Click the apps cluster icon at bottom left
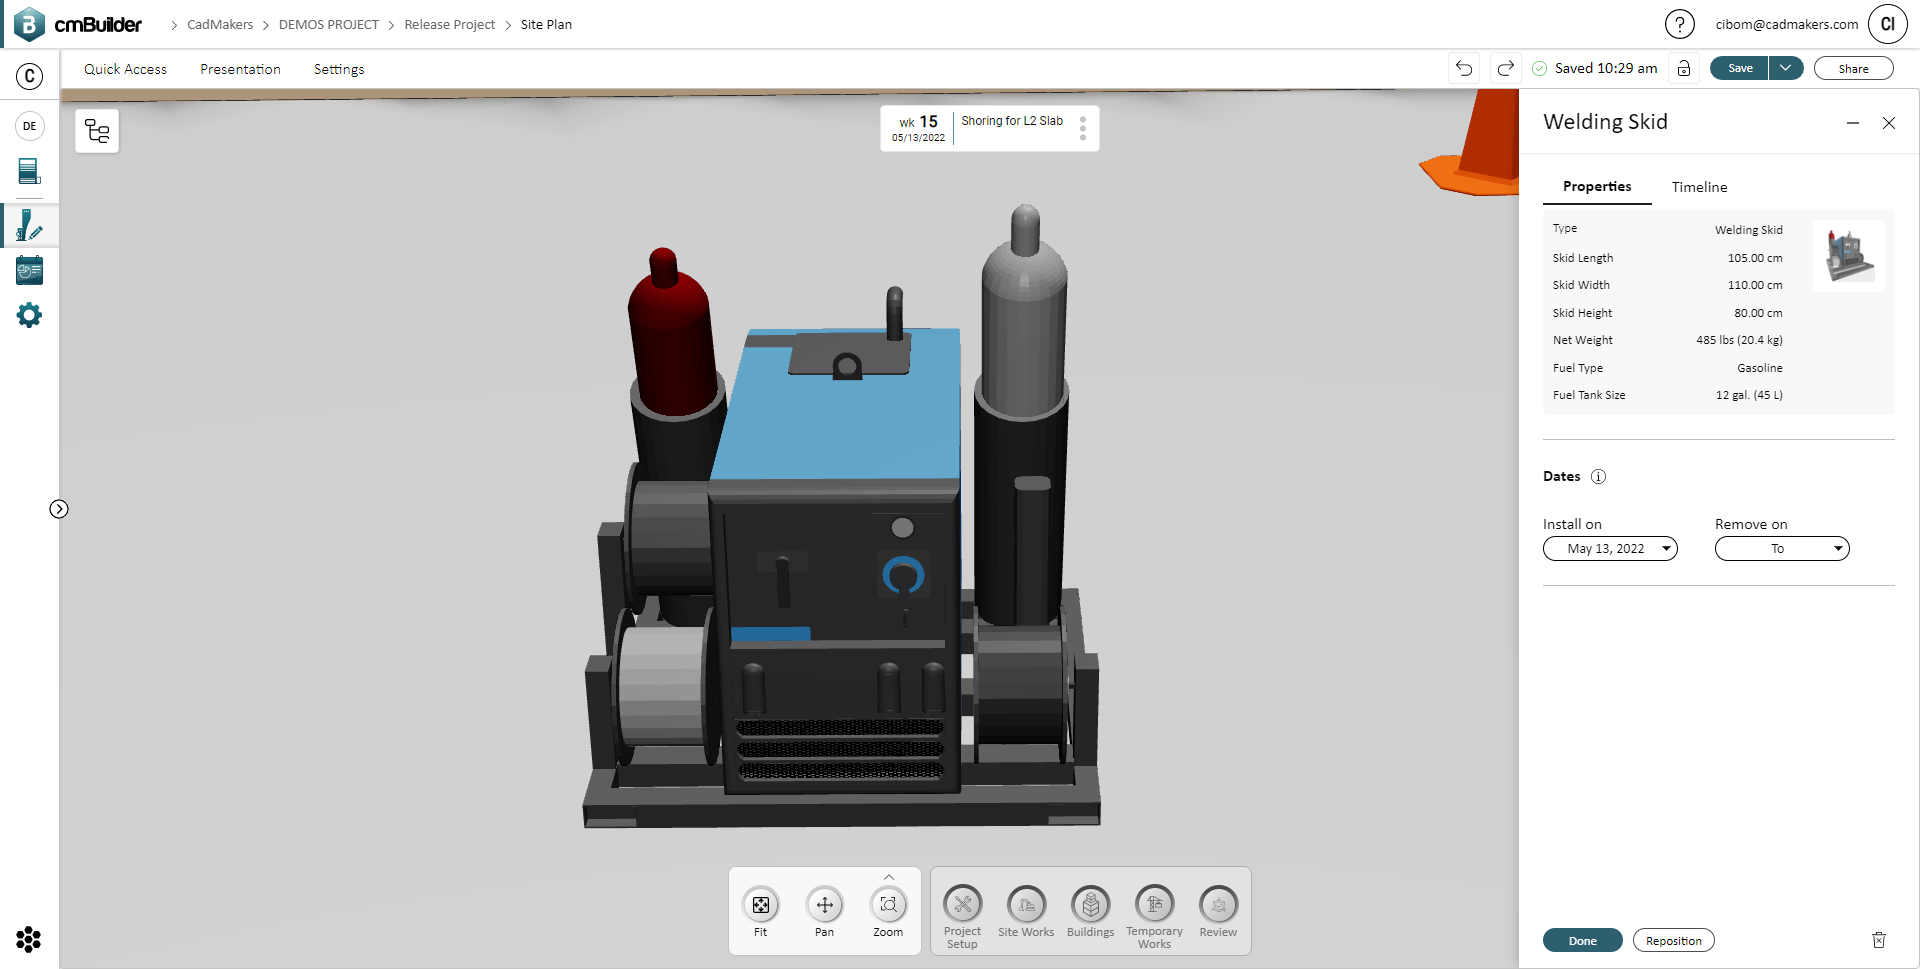1920x969 pixels. (x=29, y=940)
